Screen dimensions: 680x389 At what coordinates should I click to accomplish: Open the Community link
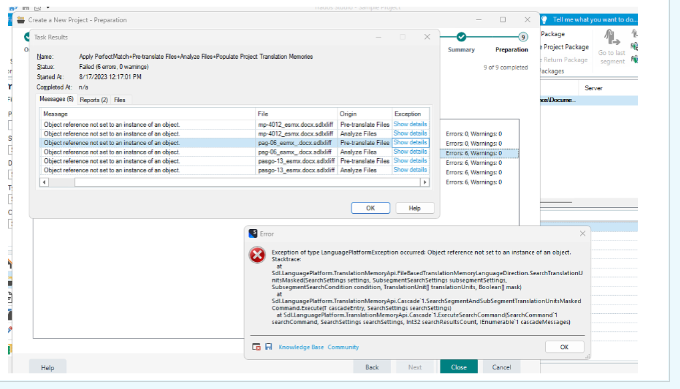pyautogui.click(x=343, y=347)
